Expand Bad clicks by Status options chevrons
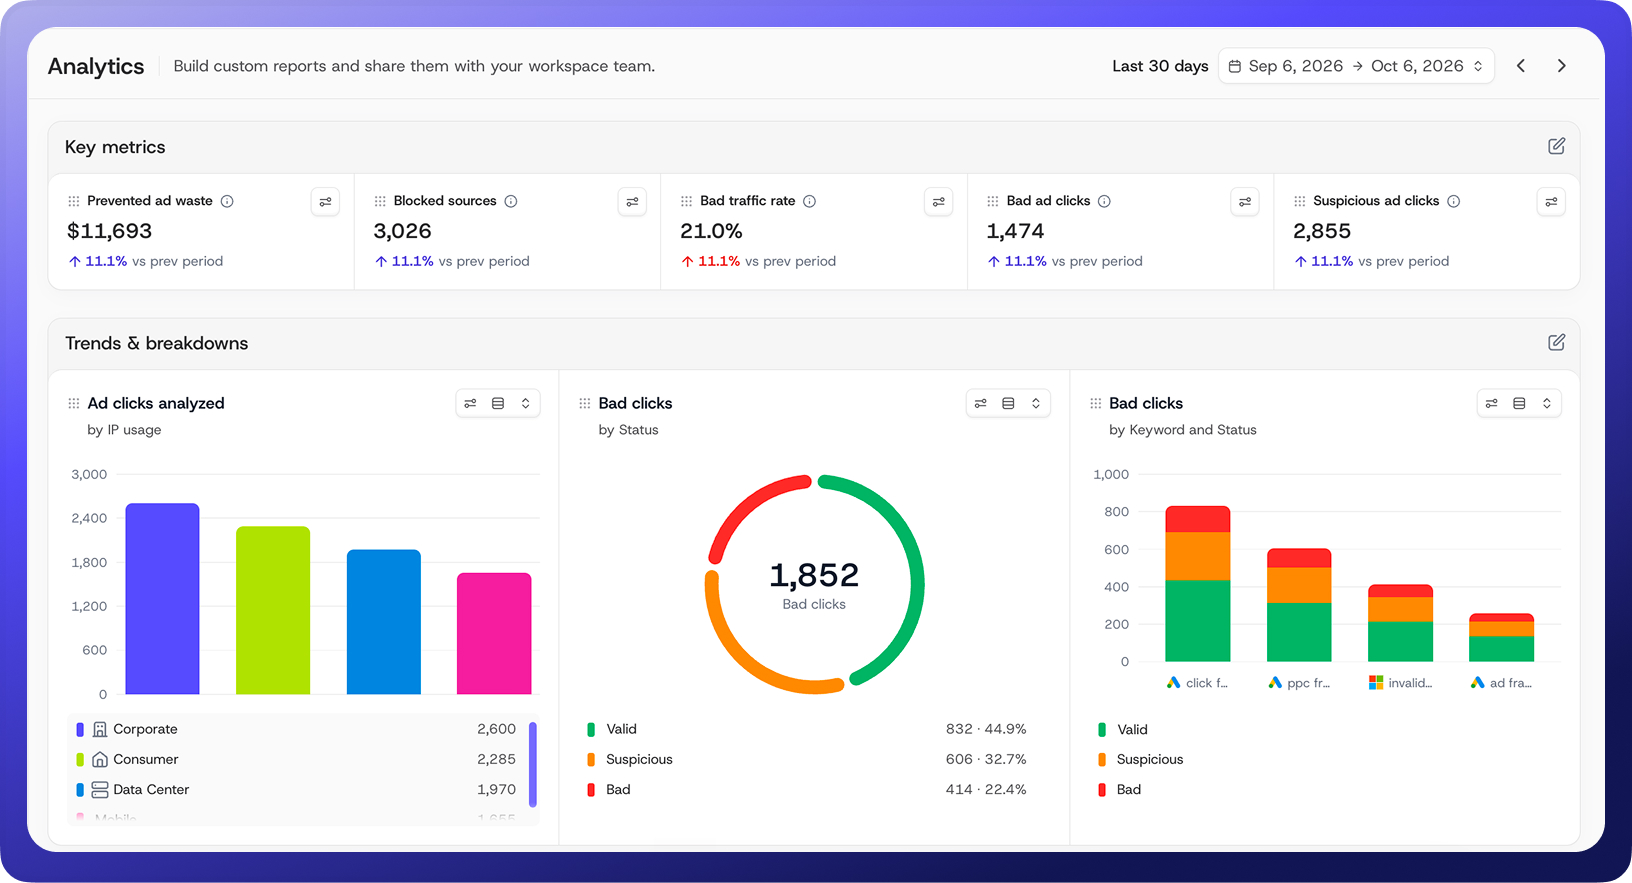This screenshot has height=883, width=1632. pyautogui.click(x=1036, y=403)
